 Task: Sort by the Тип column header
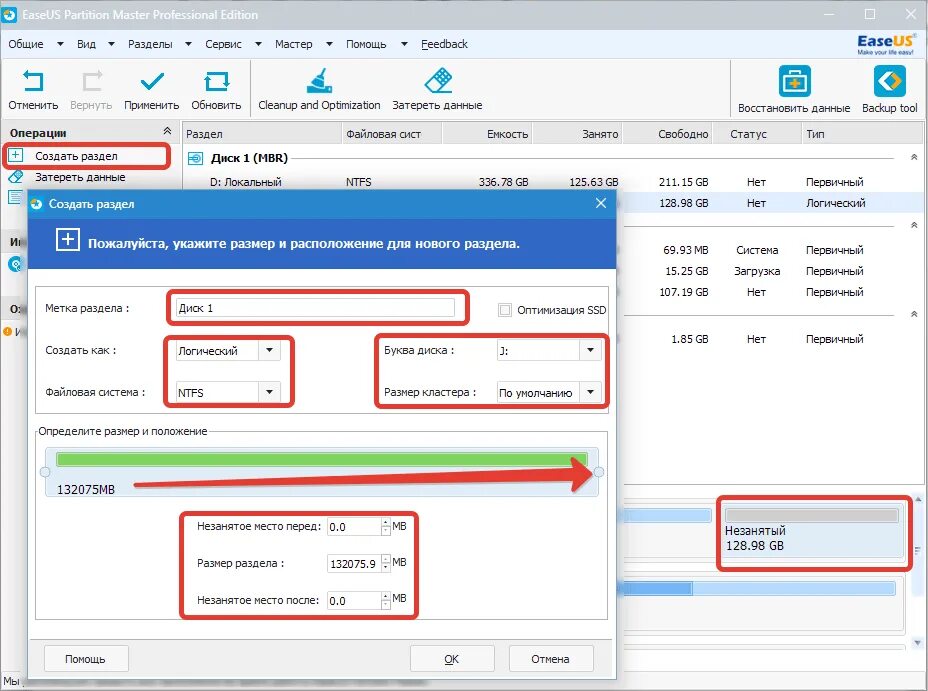click(x=862, y=134)
